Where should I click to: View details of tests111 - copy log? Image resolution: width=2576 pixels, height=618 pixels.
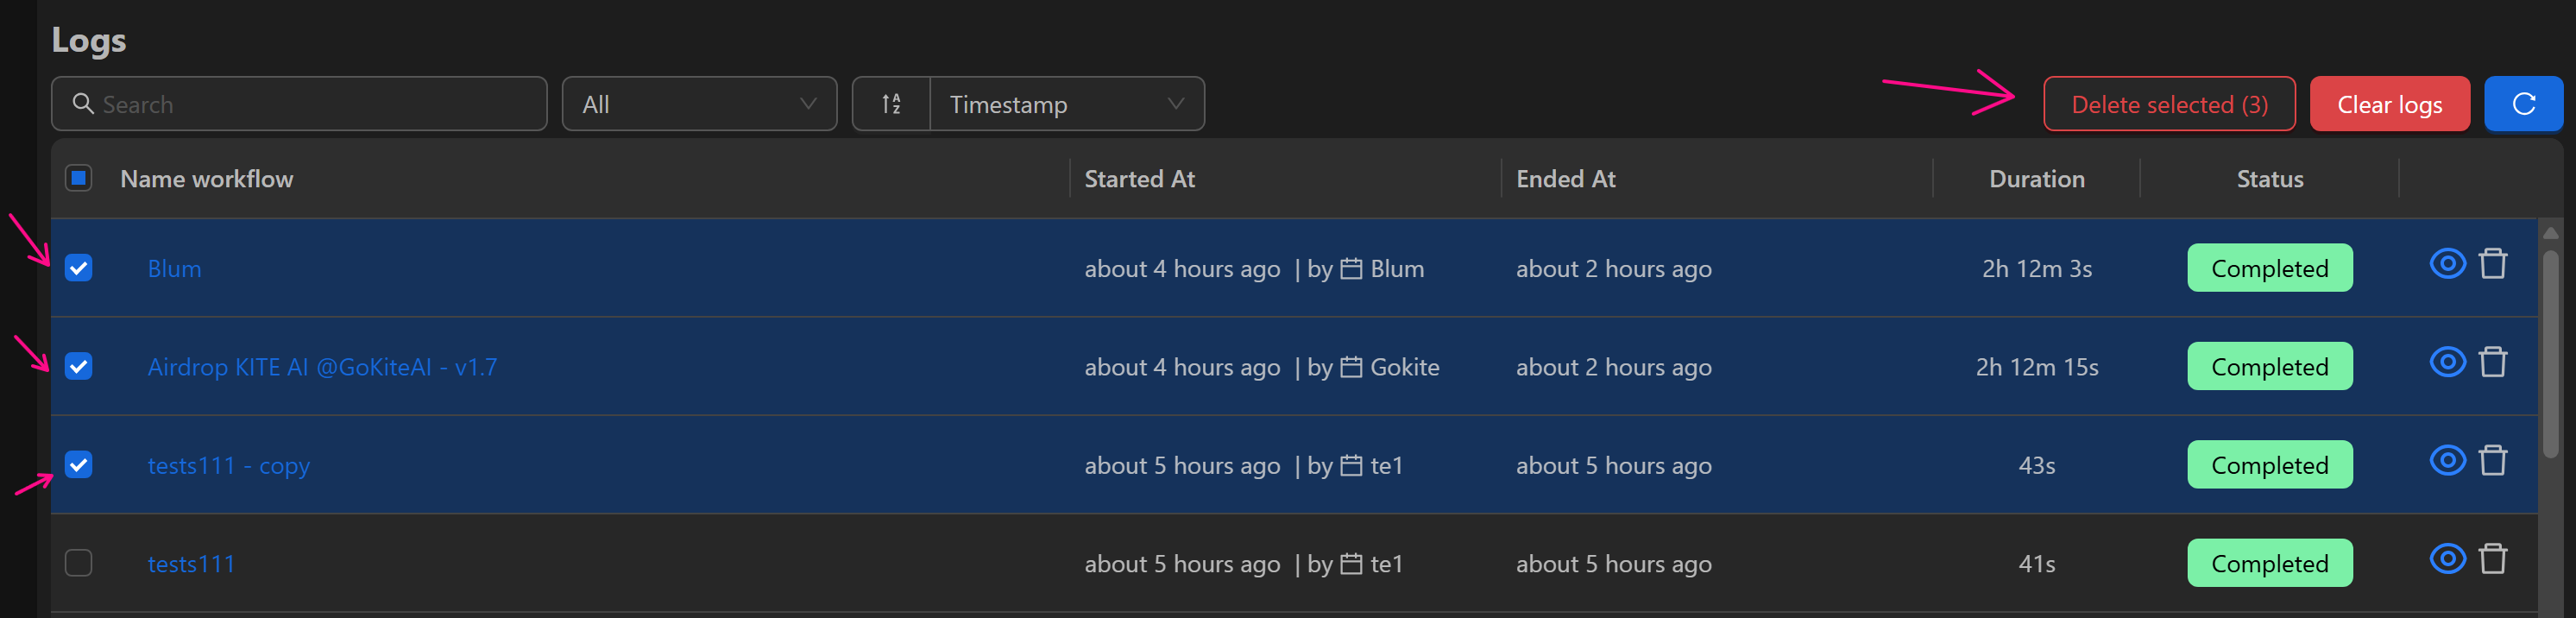[2446, 461]
